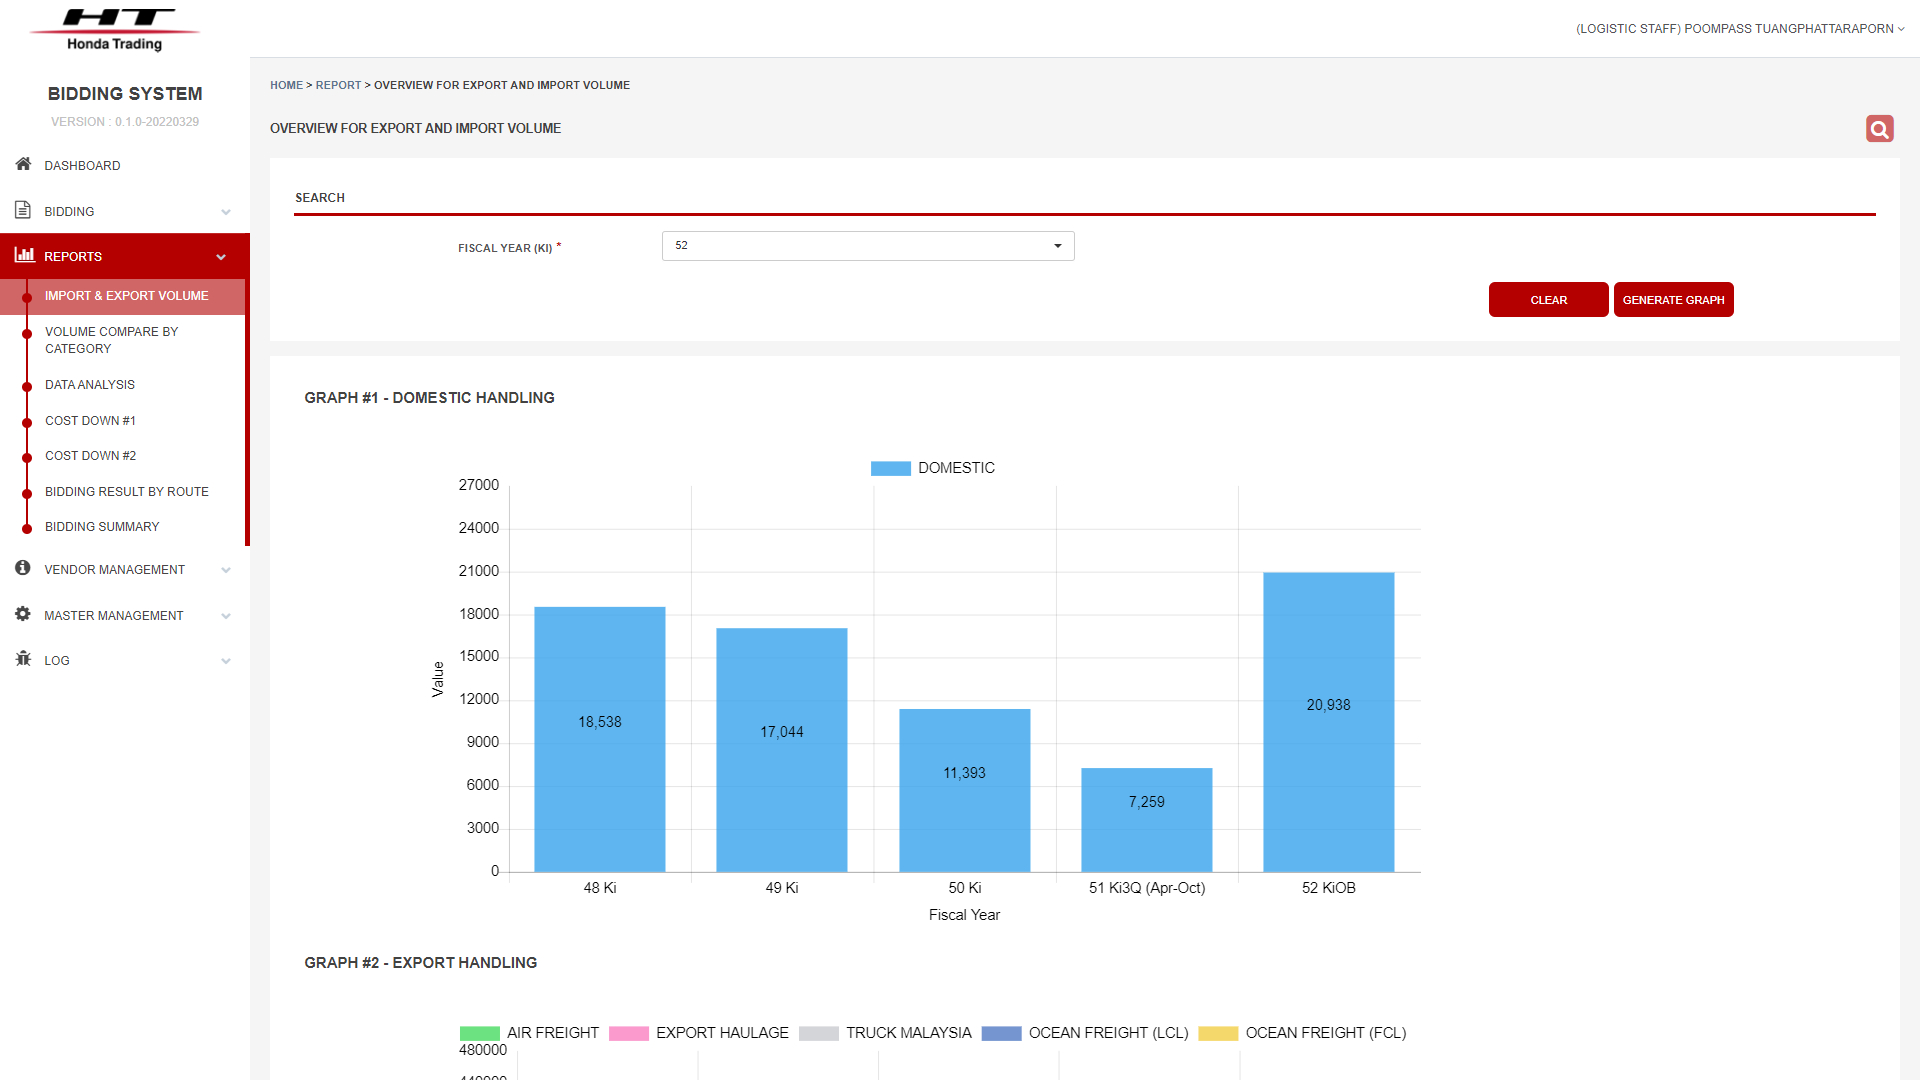The width and height of the screenshot is (1920, 1080).
Task: Expand the Vendor Management submenu chevron
Action: [x=226, y=570]
